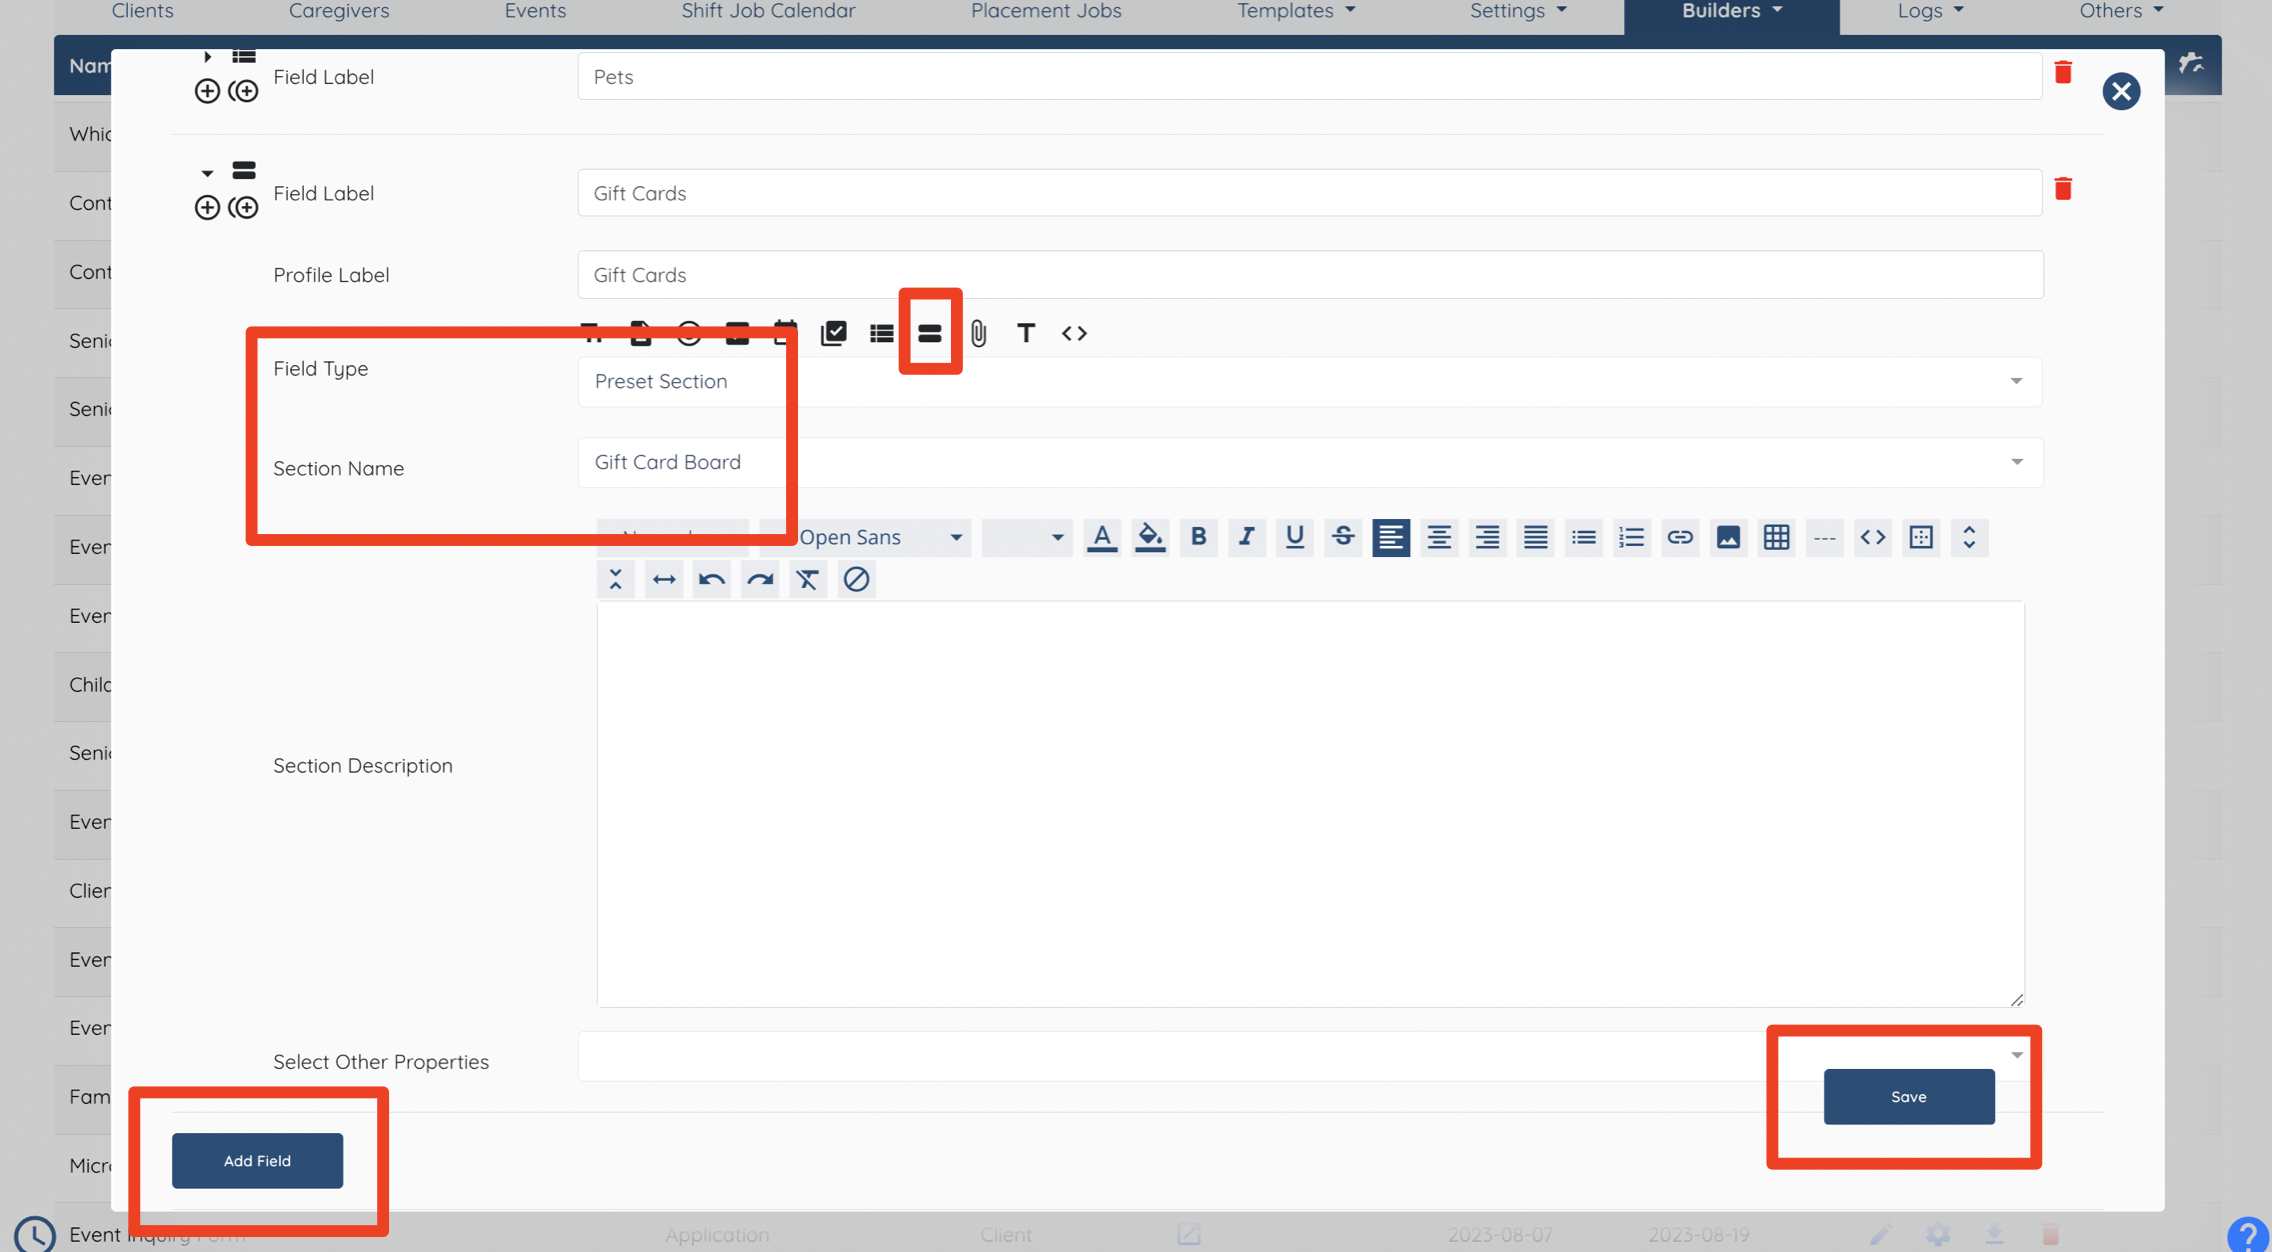Open the background fill color picker
This screenshot has height=1252, width=2272.
(1150, 537)
